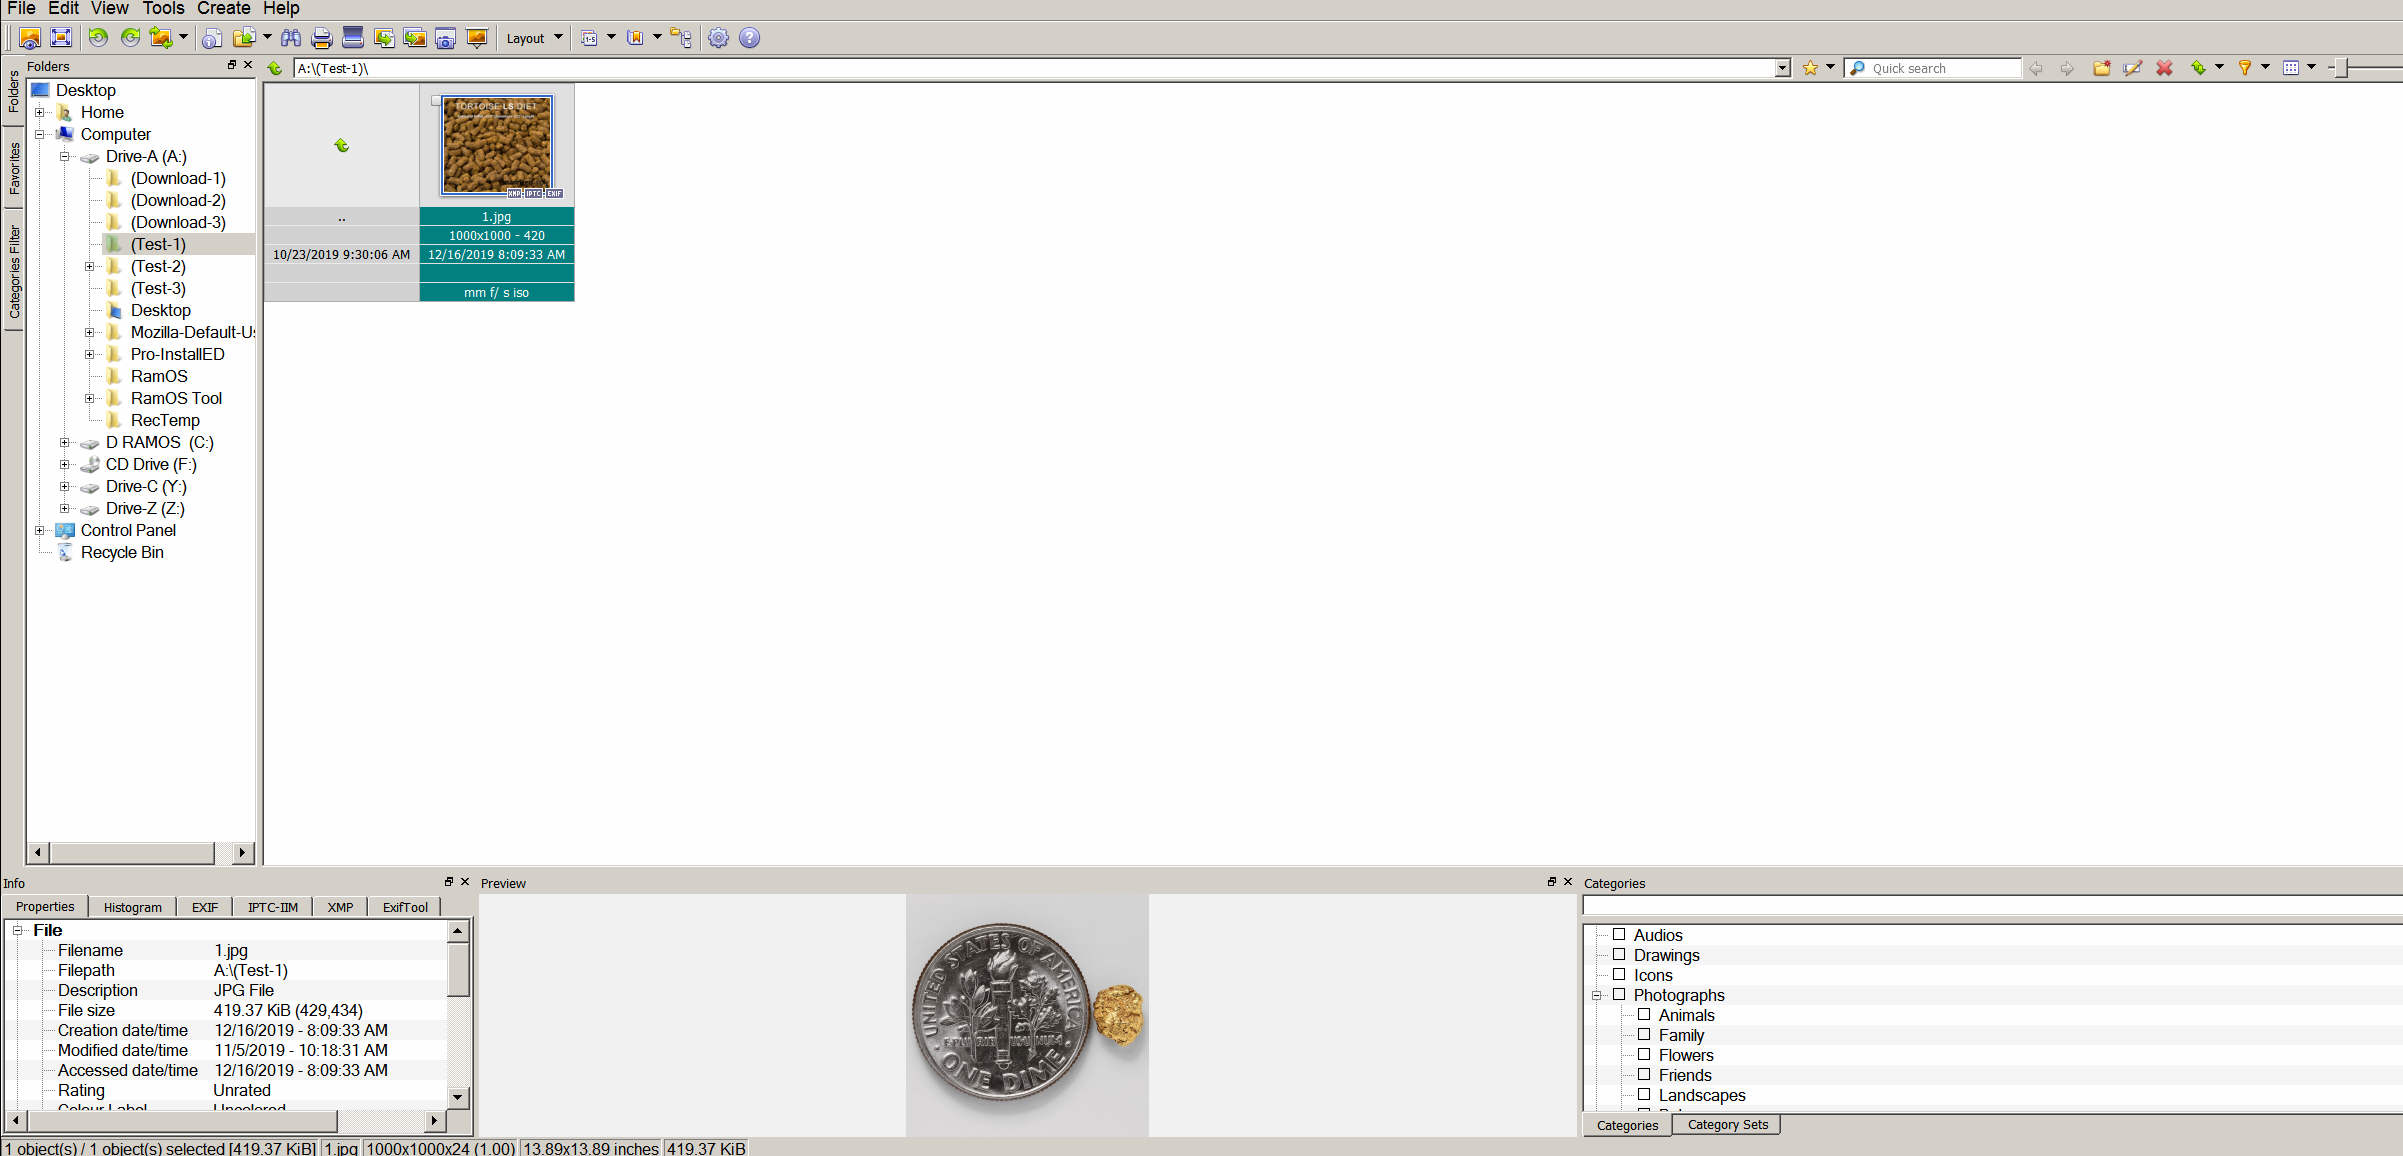The width and height of the screenshot is (2403, 1156).
Task: Click the screen capture camera icon
Action: pyautogui.click(x=446, y=38)
